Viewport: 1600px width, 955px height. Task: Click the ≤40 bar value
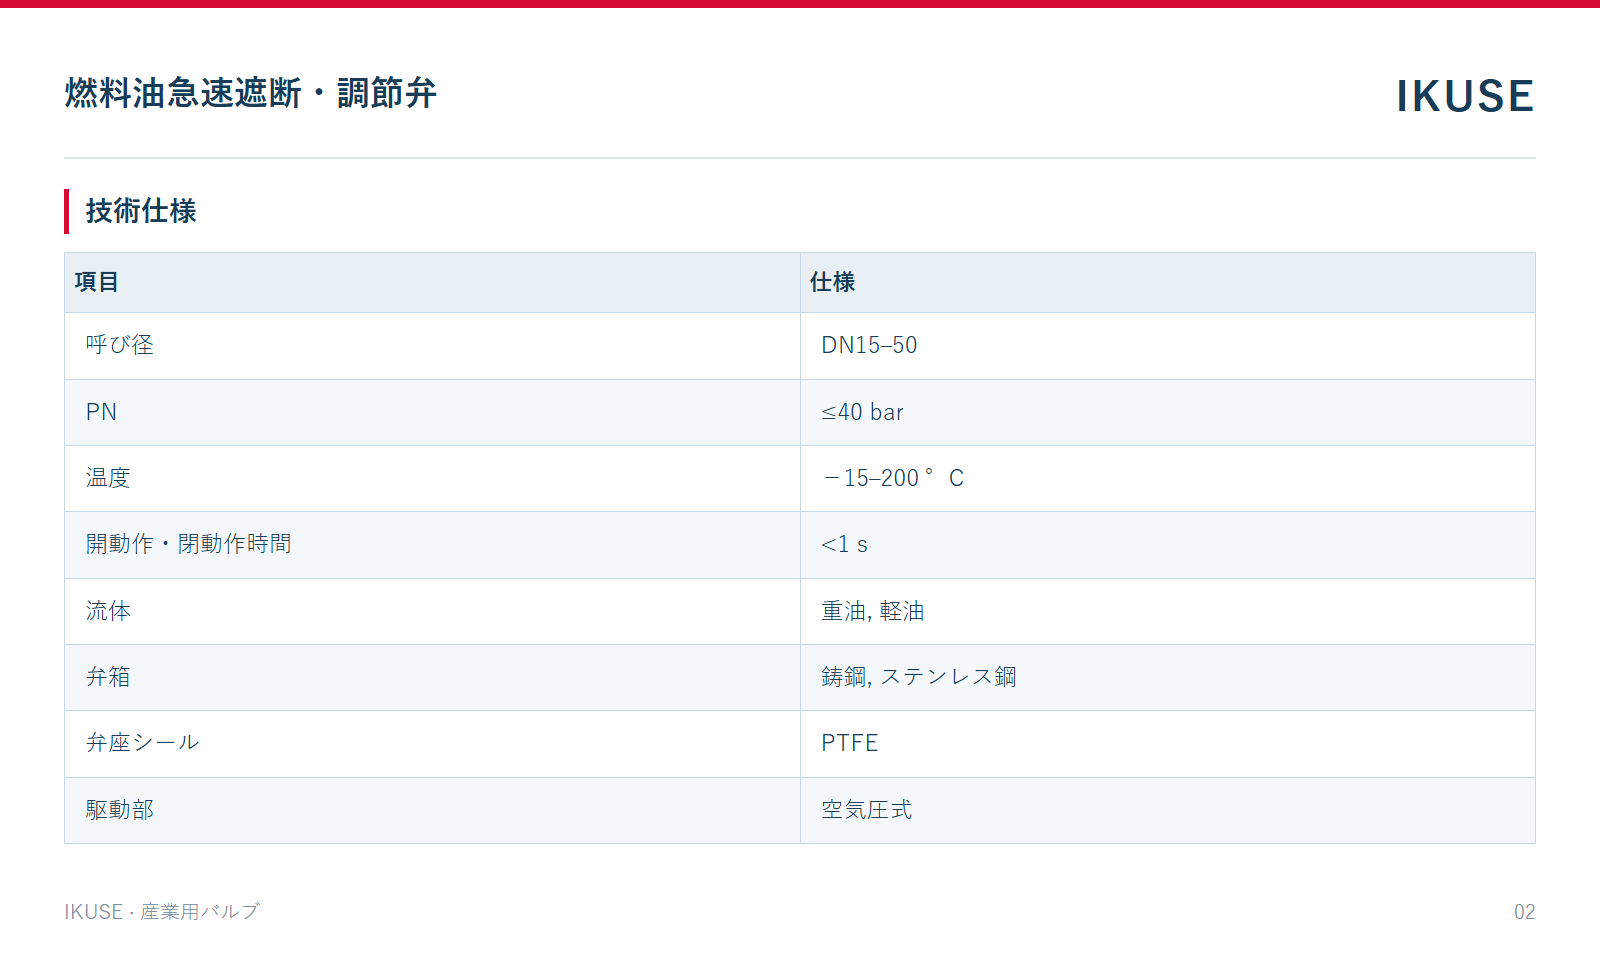862,412
